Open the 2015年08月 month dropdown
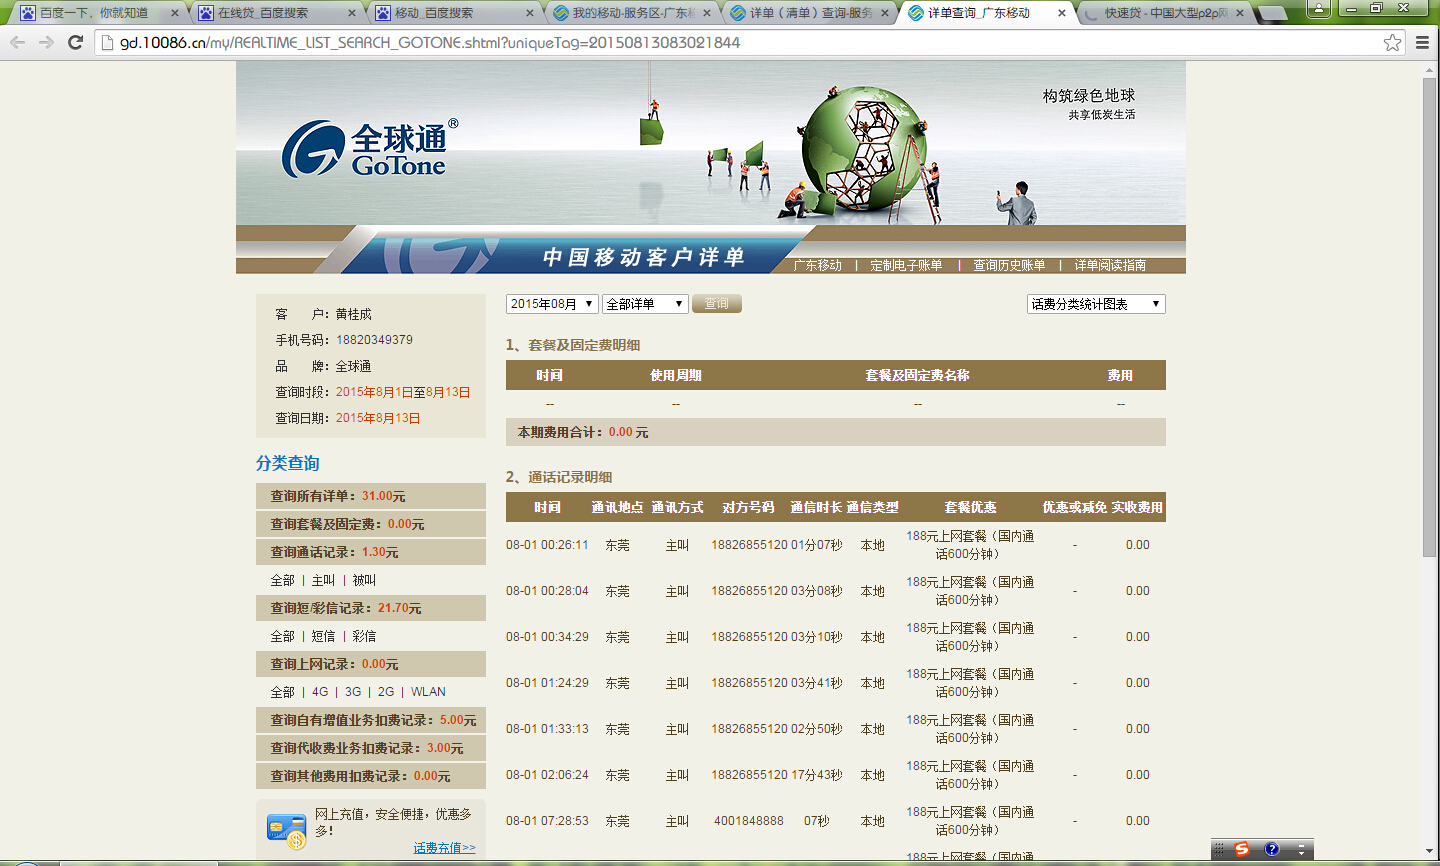 coord(552,304)
